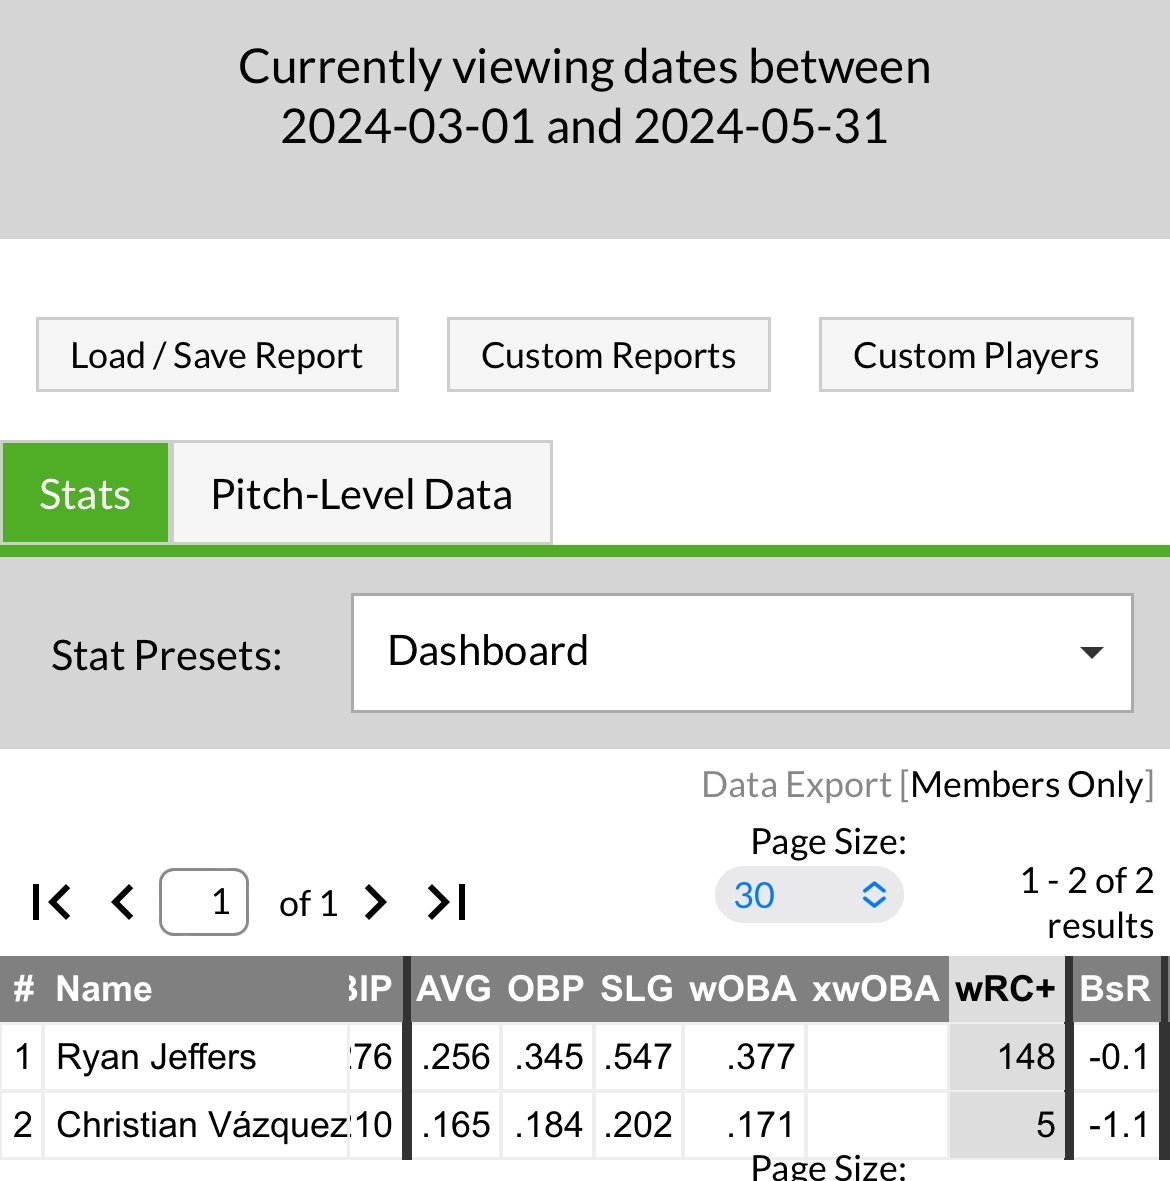Sort the table by BsR column
Image resolution: width=1170 pixels, height=1181 pixels.
(x=1115, y=989)
